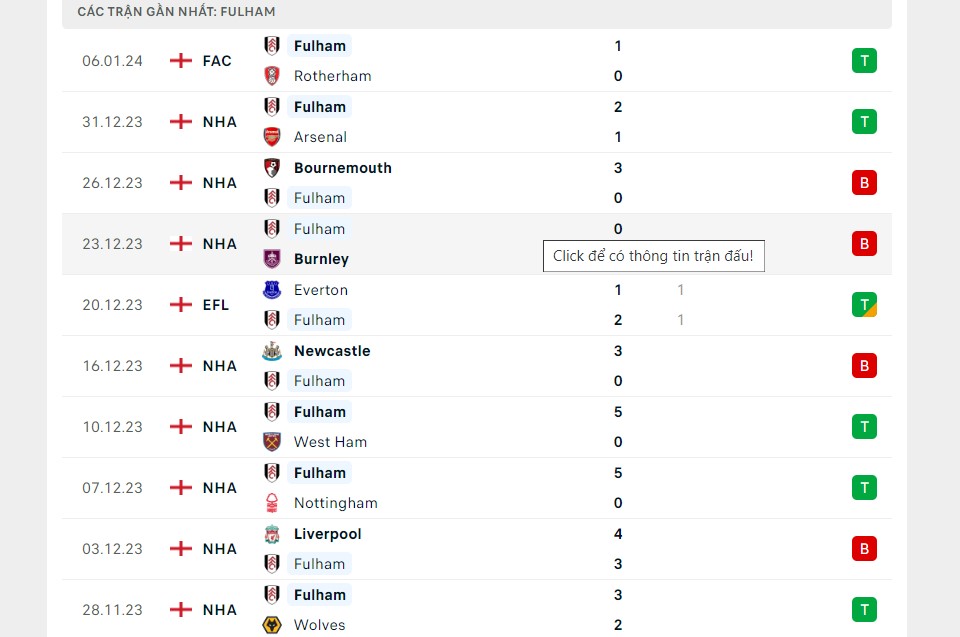The width and height of the screenshot is (960, 637).
Task: Click T badge with orange corner for Everton match
Action: (864, 304)
